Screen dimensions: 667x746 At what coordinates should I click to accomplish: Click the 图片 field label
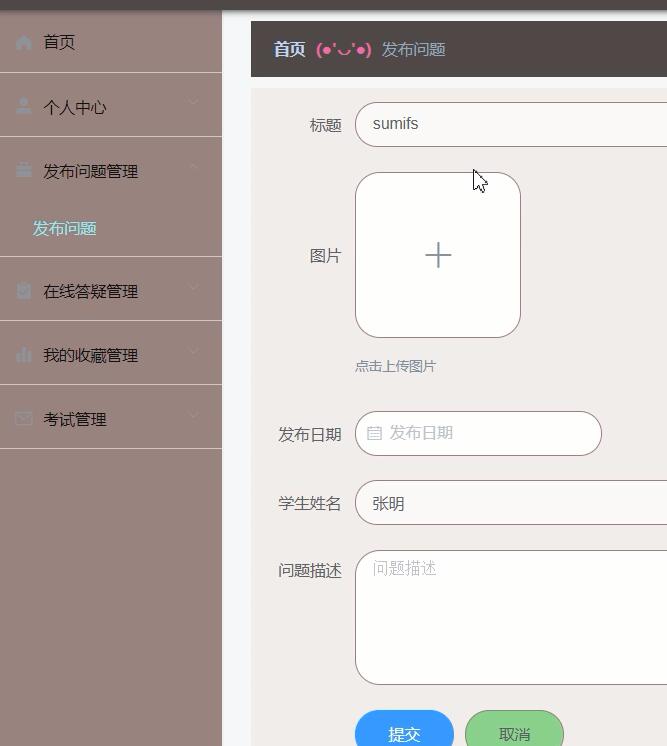tap(325, 256)
